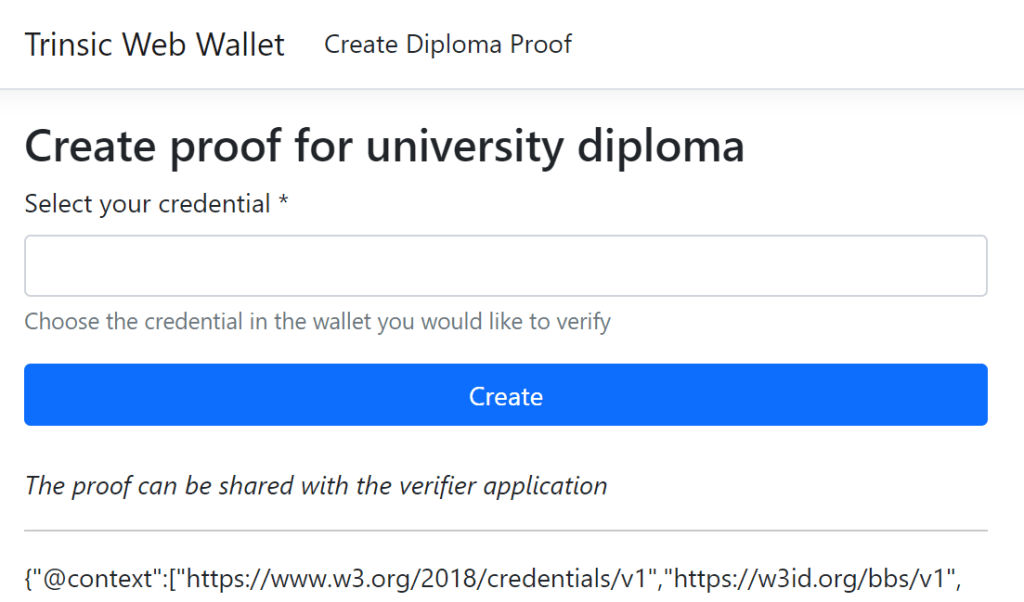The image size is (1024, 602).
Task: Go to Create Diploma Proof page
Action: (448, 45)
